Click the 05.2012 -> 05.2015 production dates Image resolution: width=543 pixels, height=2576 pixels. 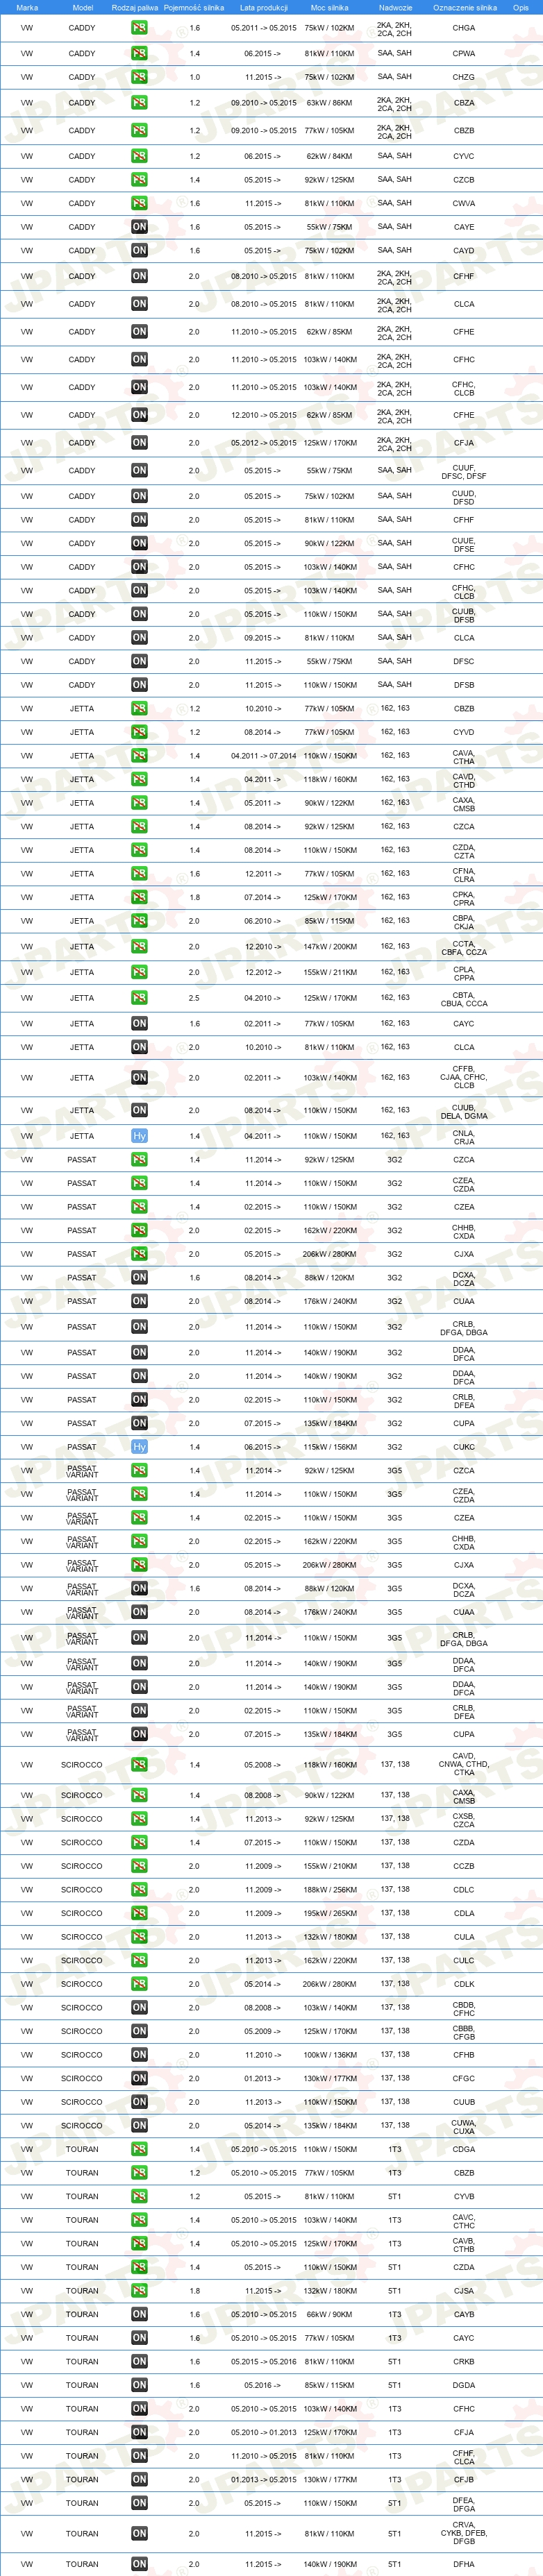(x=263, y=443)
